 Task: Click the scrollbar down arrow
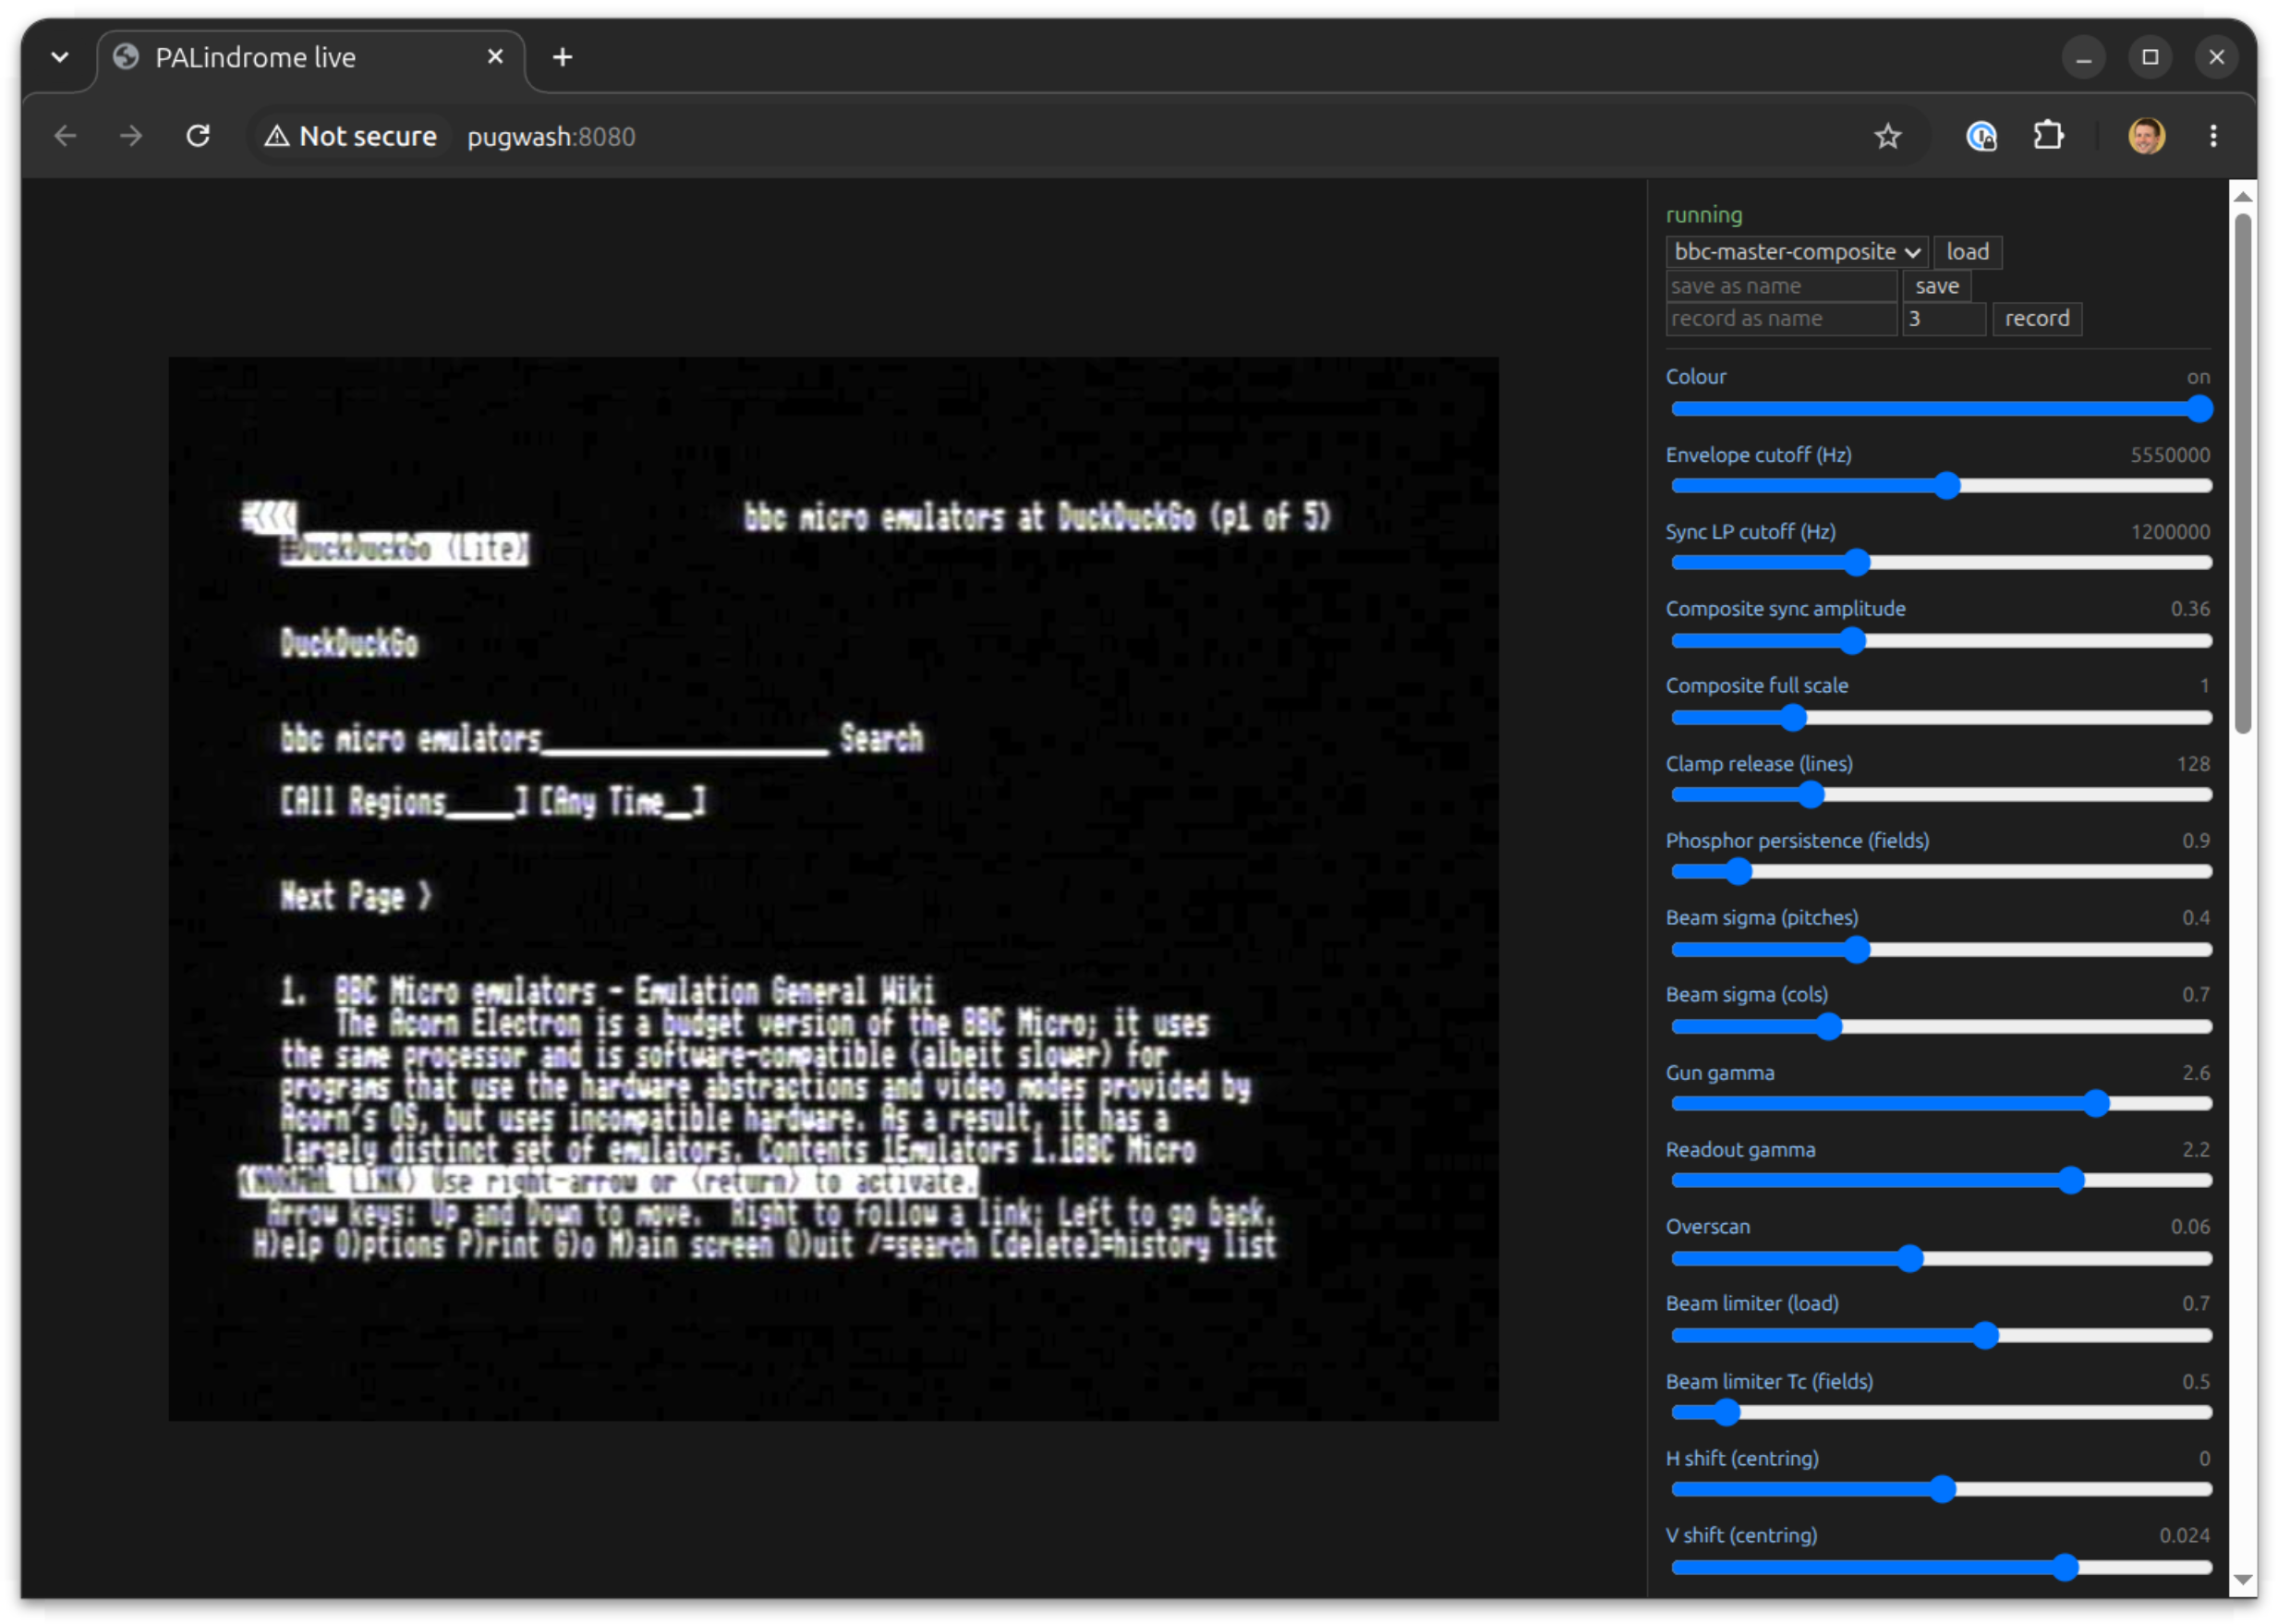tap(2243, 1581)
